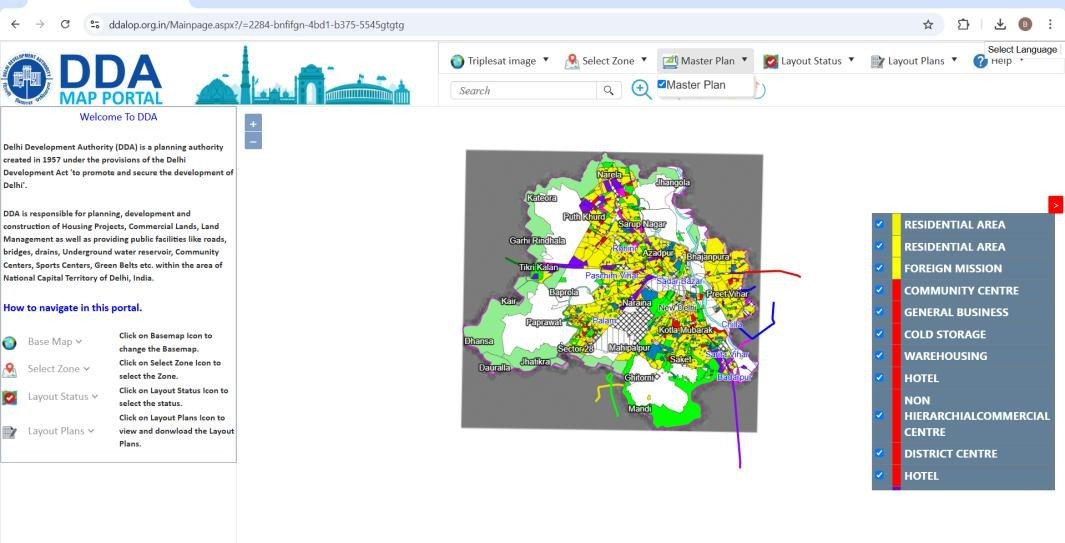Click the Layout Plans sheet icon in toolbar
Image resolution: width=1065 pixels, height=543 pixels.
point(878,61)
